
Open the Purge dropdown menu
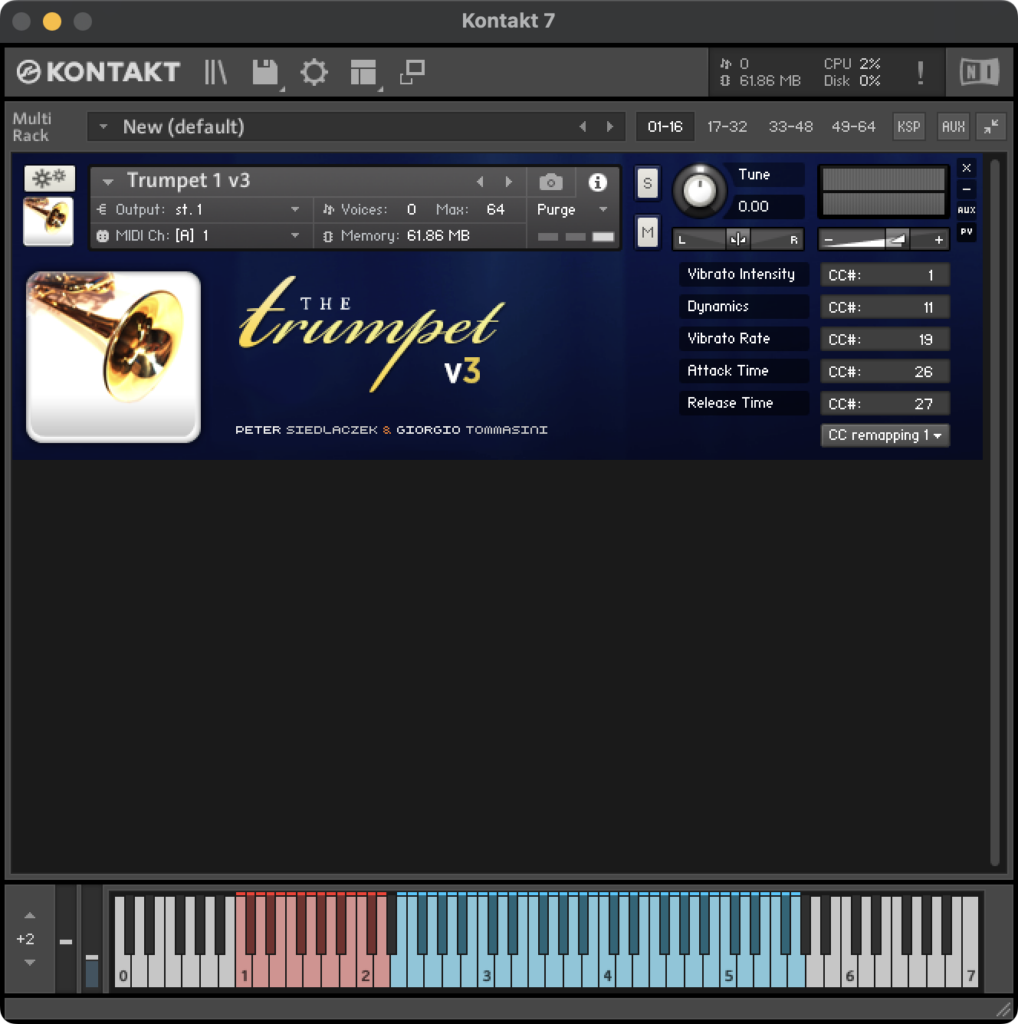tap(573, 210)
